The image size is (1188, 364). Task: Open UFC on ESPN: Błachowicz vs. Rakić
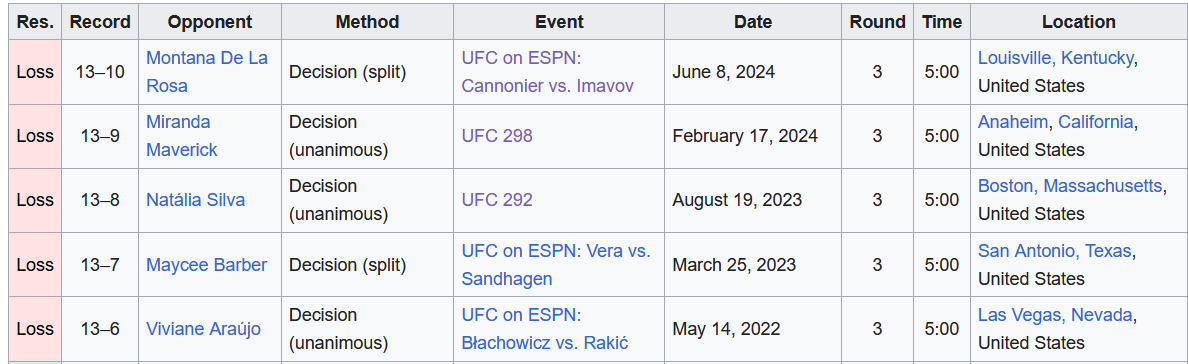pos(545,329)
